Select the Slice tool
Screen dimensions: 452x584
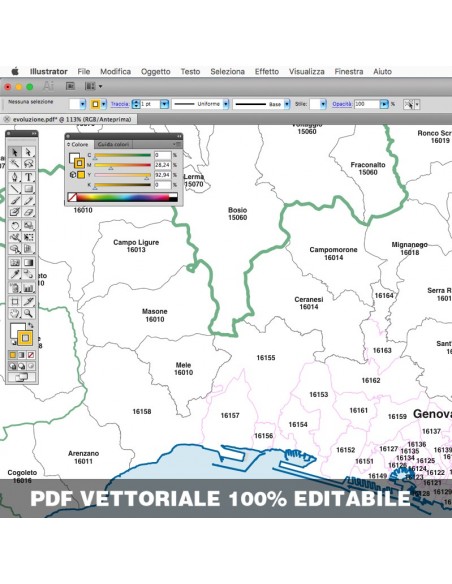28,301
